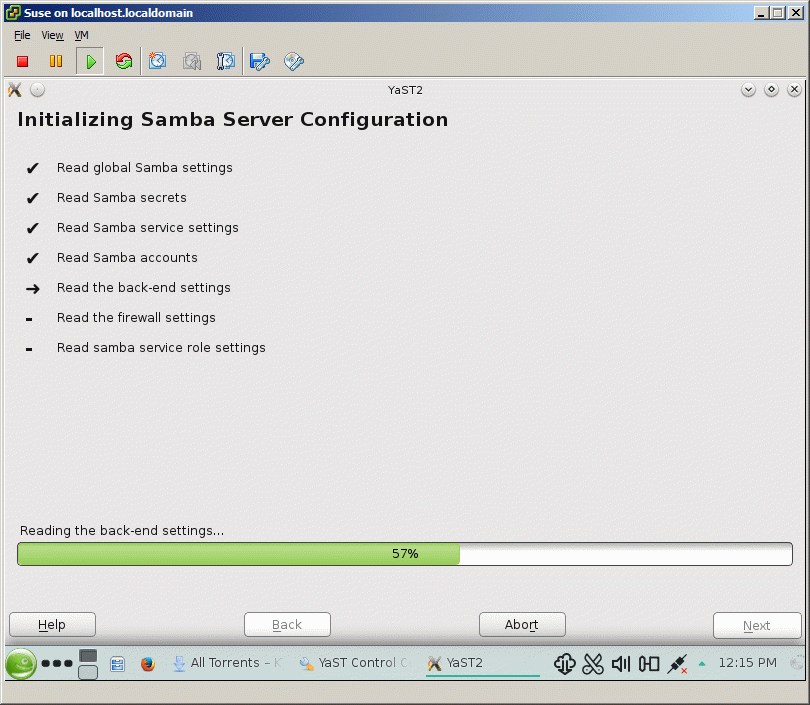Click the 'Read global Samba settings' step
This screenshot has width=810, height=705.
coord(145,168)
